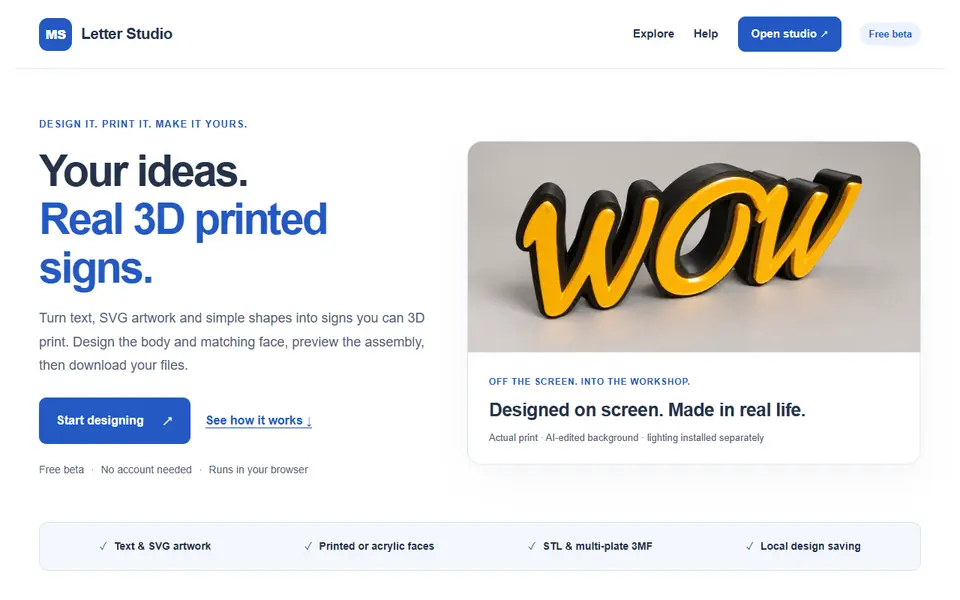Open the Explore nav link

[x=653, y=34]
